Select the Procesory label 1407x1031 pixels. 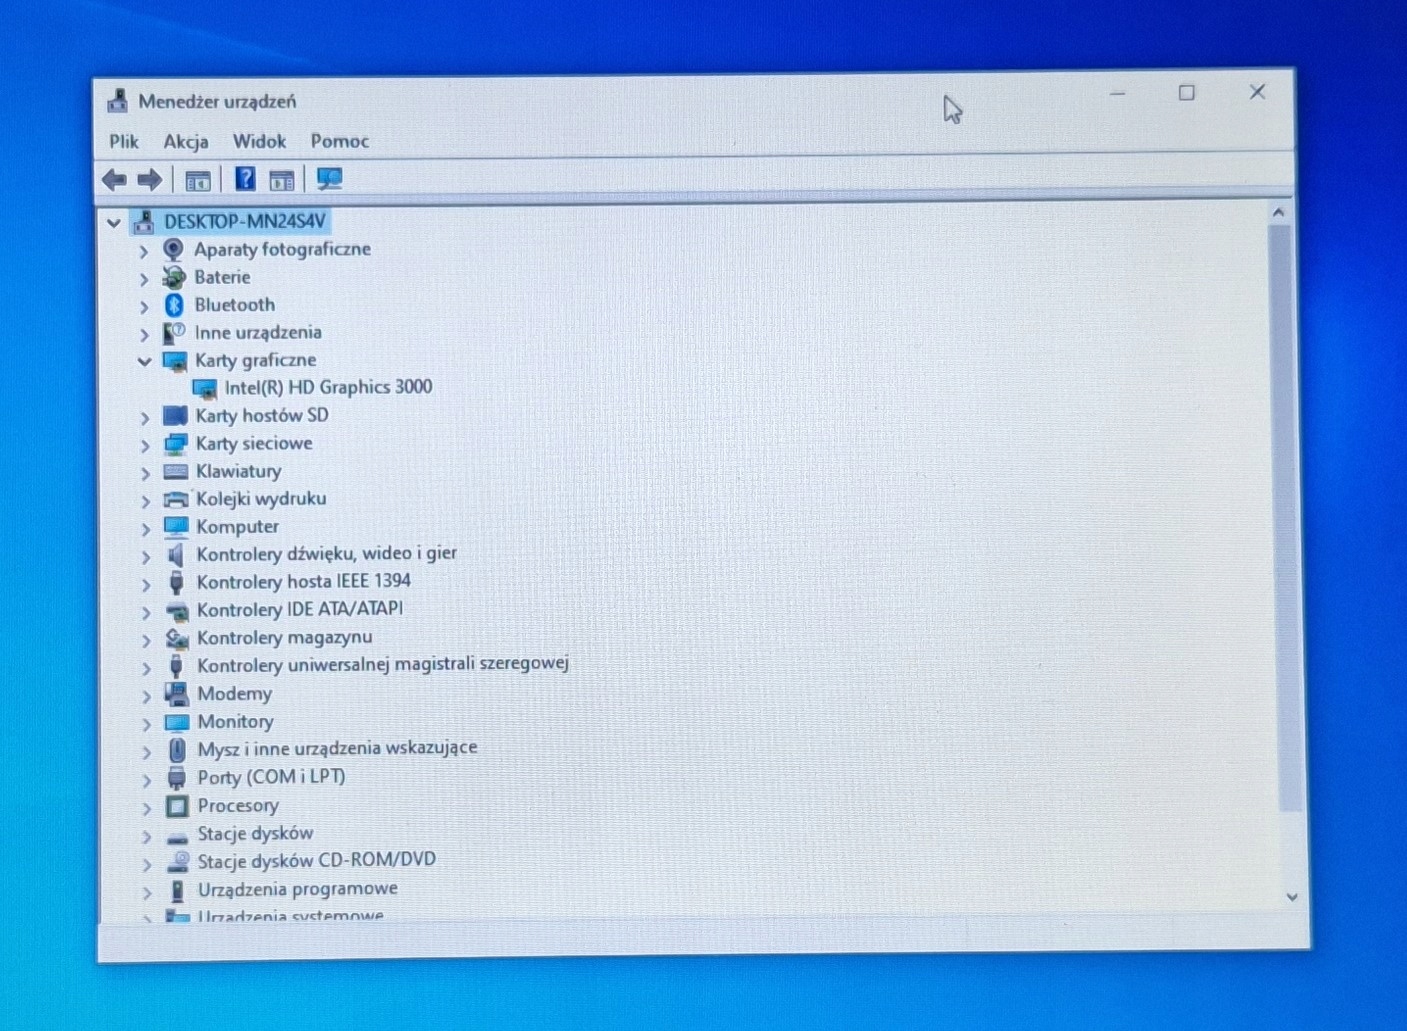point(238,805)
